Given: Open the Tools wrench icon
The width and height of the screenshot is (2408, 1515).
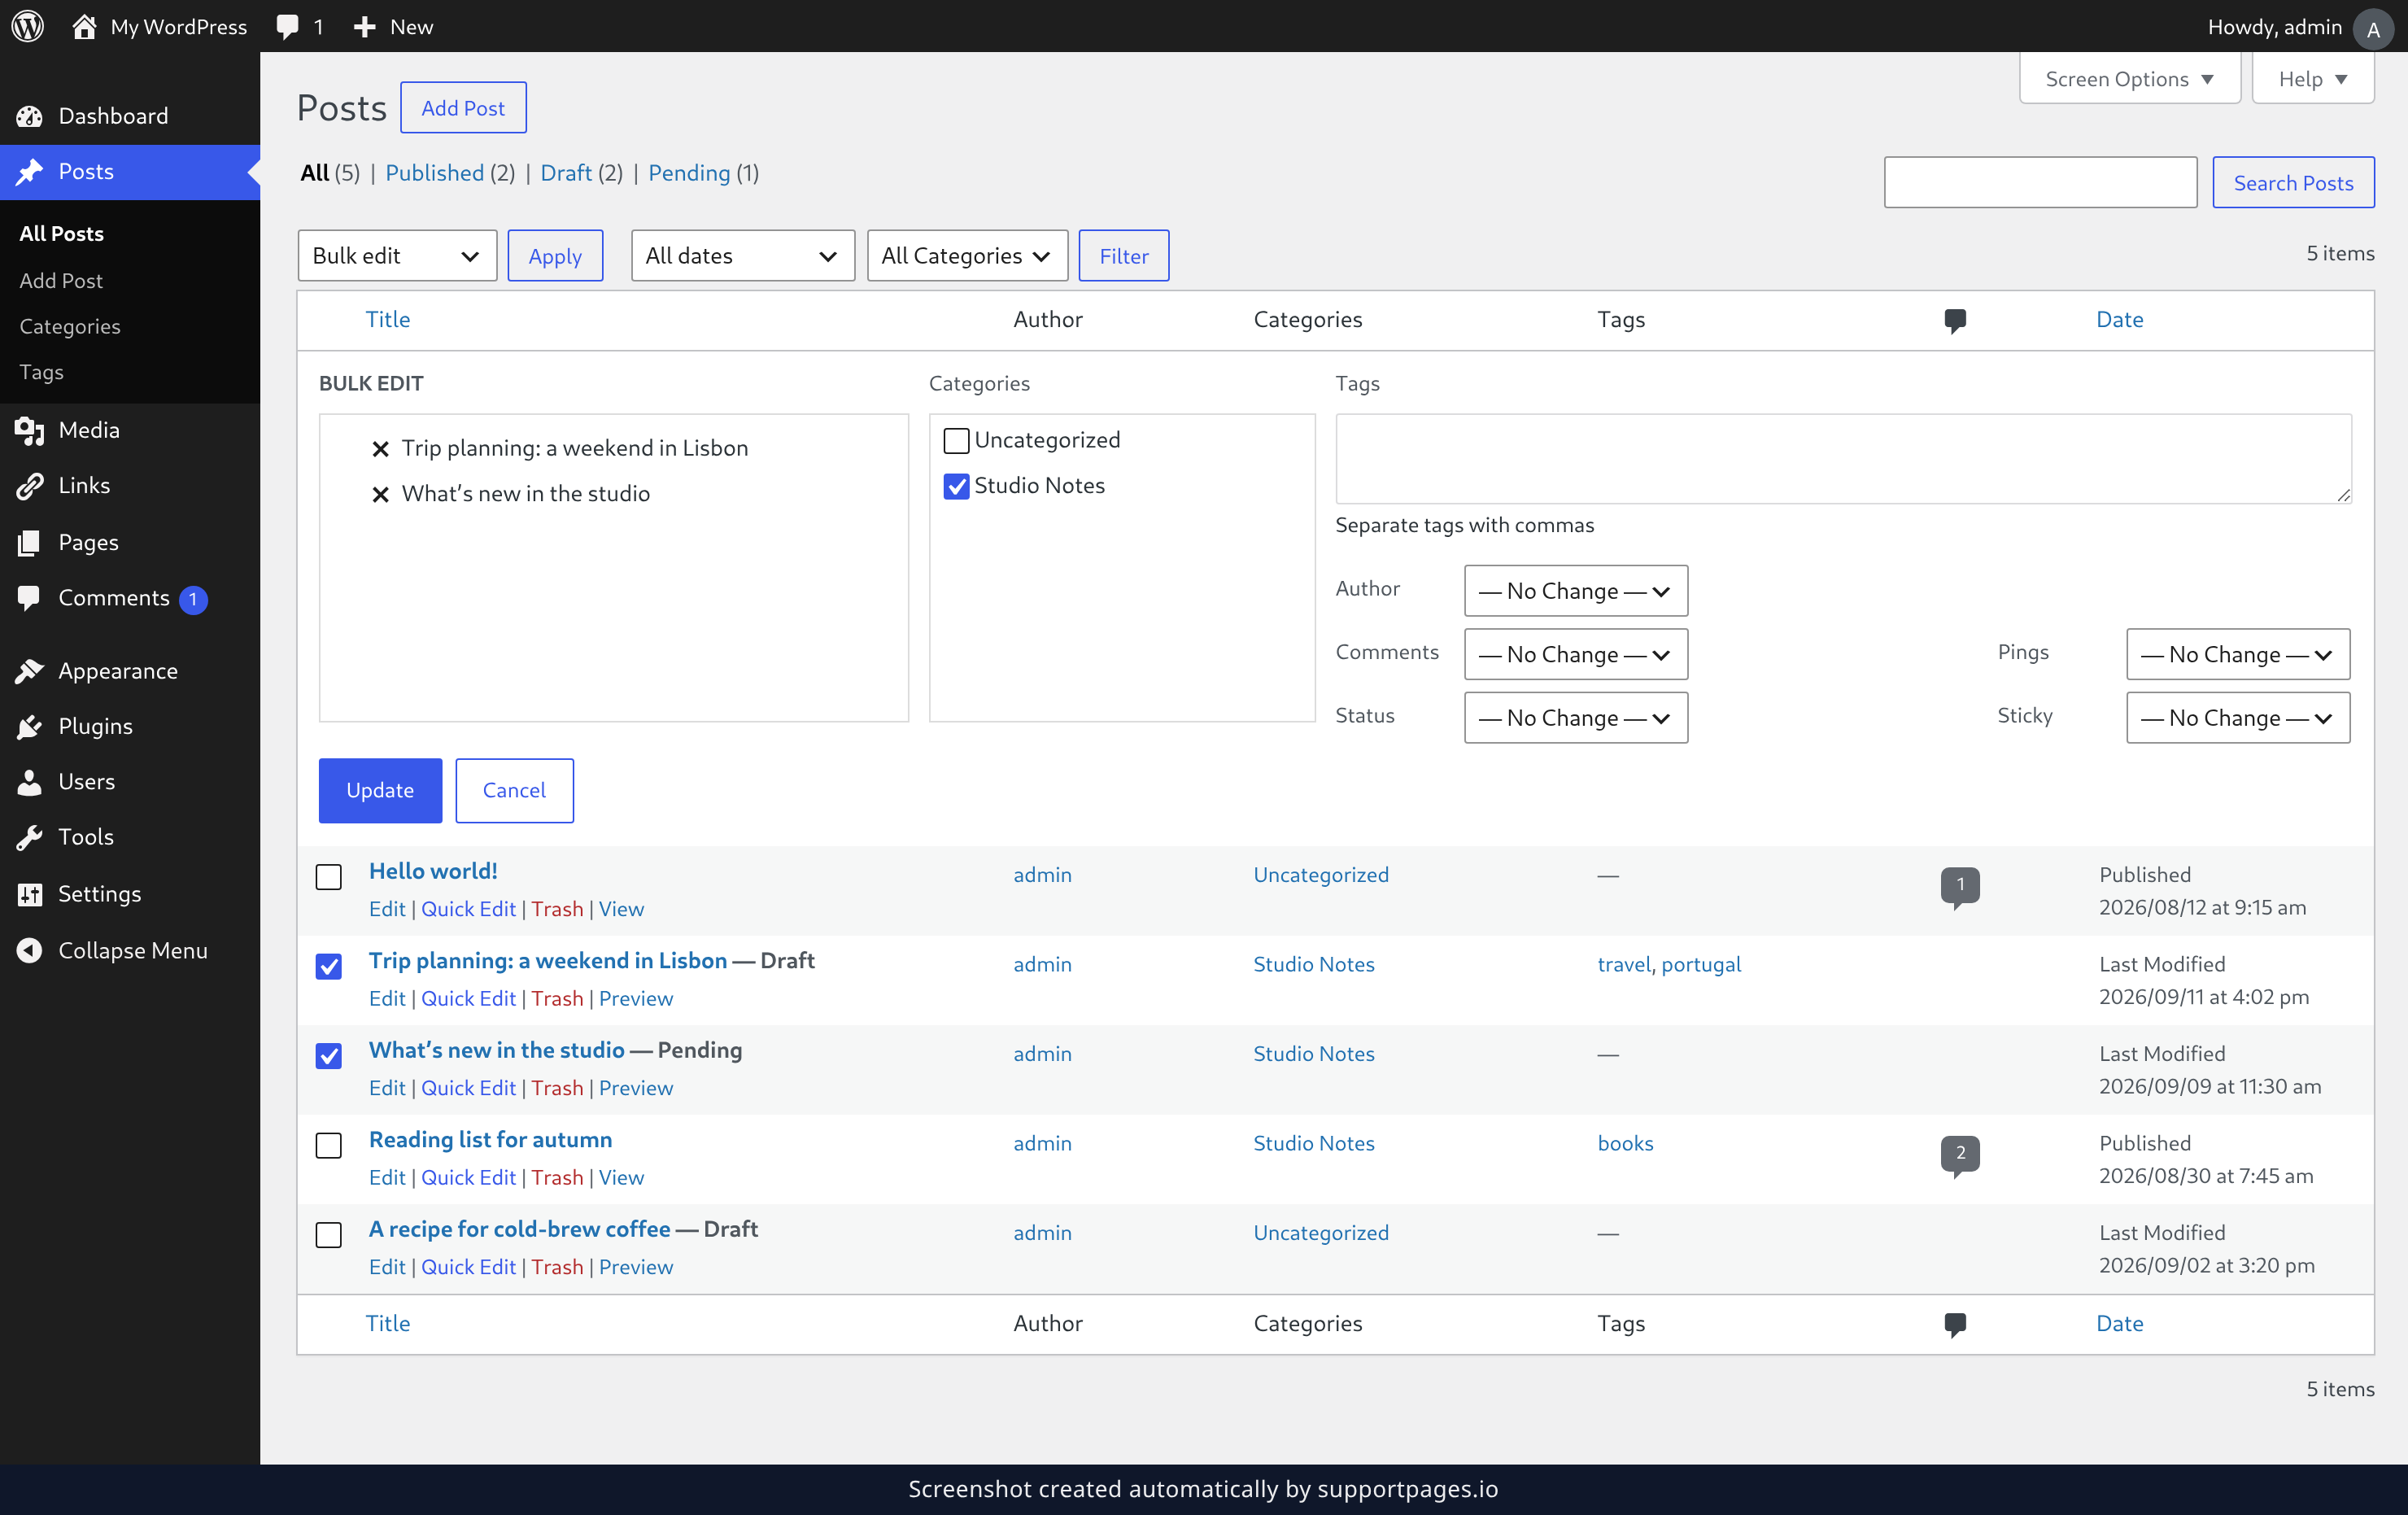Looking at the screenshot, I should coord(30,837).
